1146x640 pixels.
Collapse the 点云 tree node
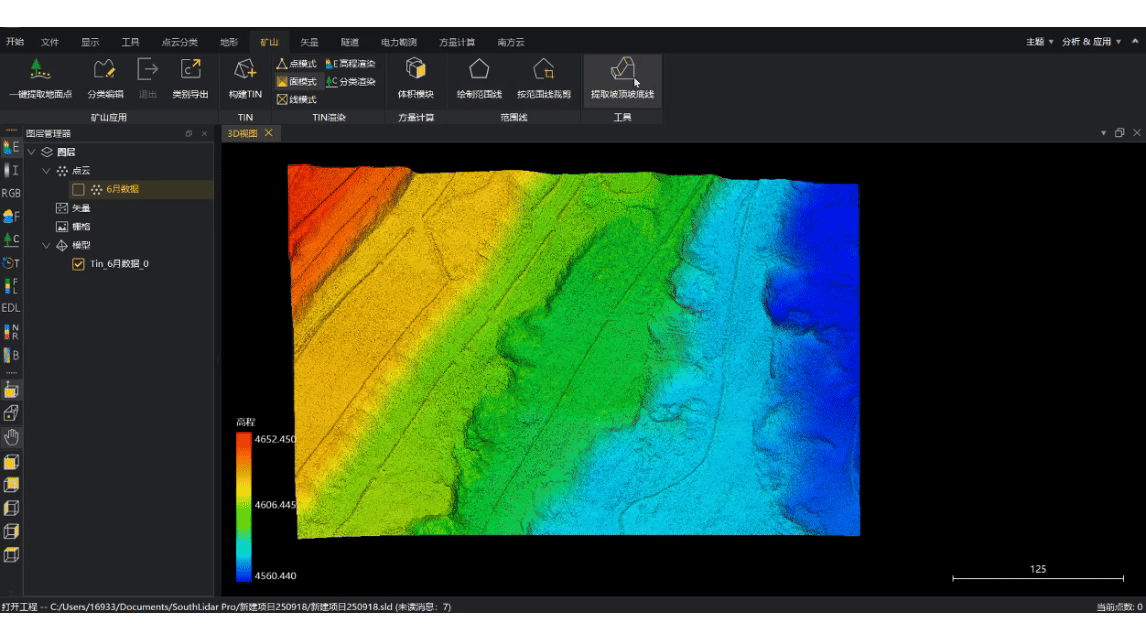46,171
